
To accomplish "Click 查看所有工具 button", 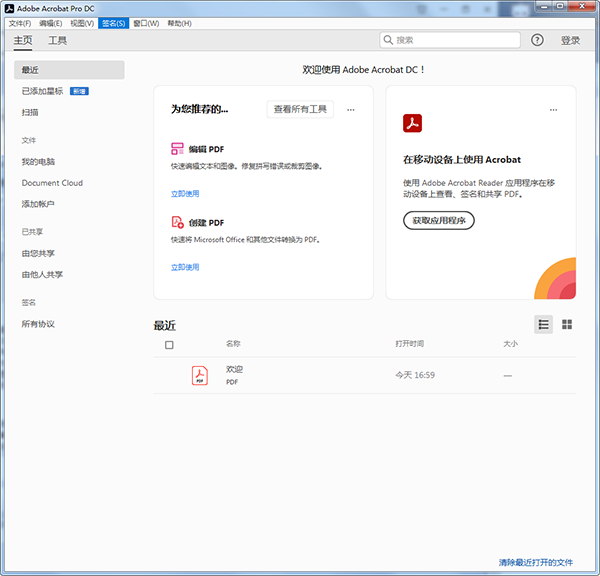I will tap(300, 109).
